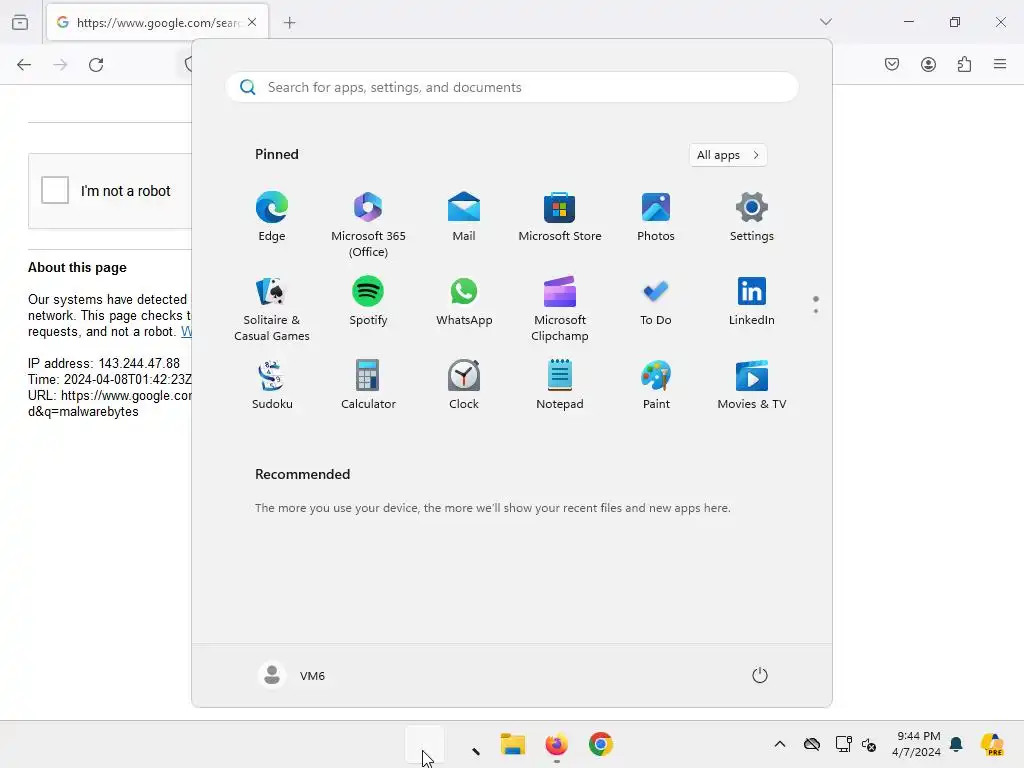Click the "Pinned" section heading
This screenshot has height=768, width=1024.
click(277, 154)
